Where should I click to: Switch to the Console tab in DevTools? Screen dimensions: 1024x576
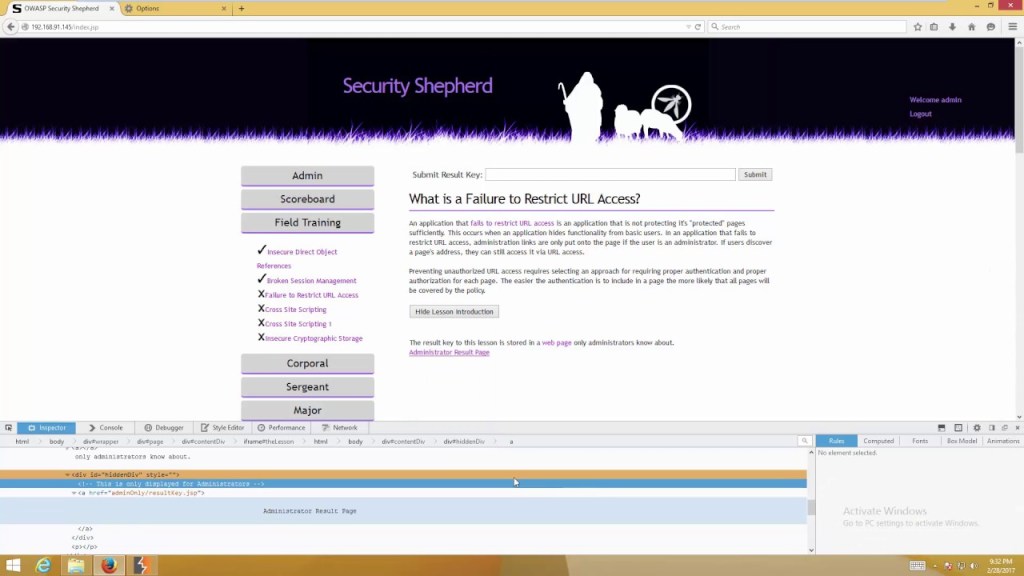tap(105, 428)
